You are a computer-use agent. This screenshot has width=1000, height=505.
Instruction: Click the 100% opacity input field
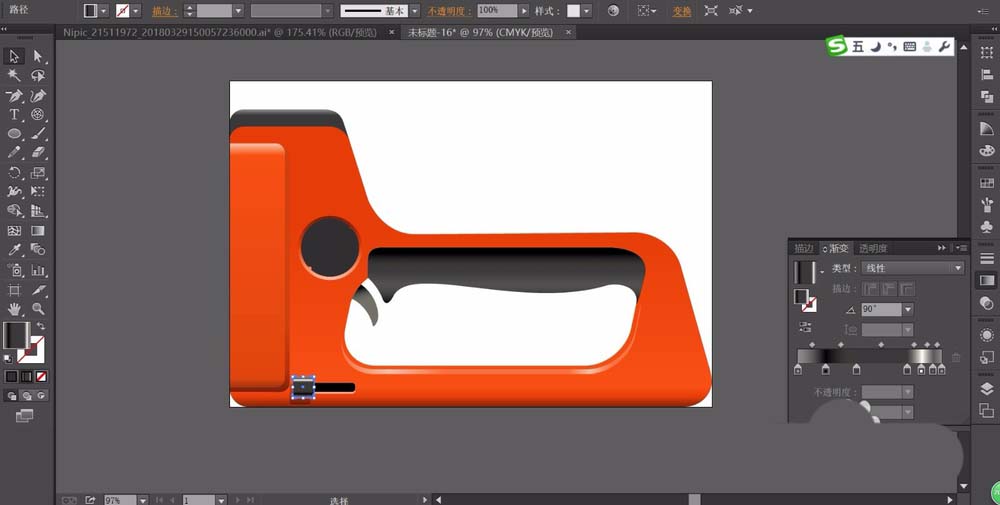(497, 11)
